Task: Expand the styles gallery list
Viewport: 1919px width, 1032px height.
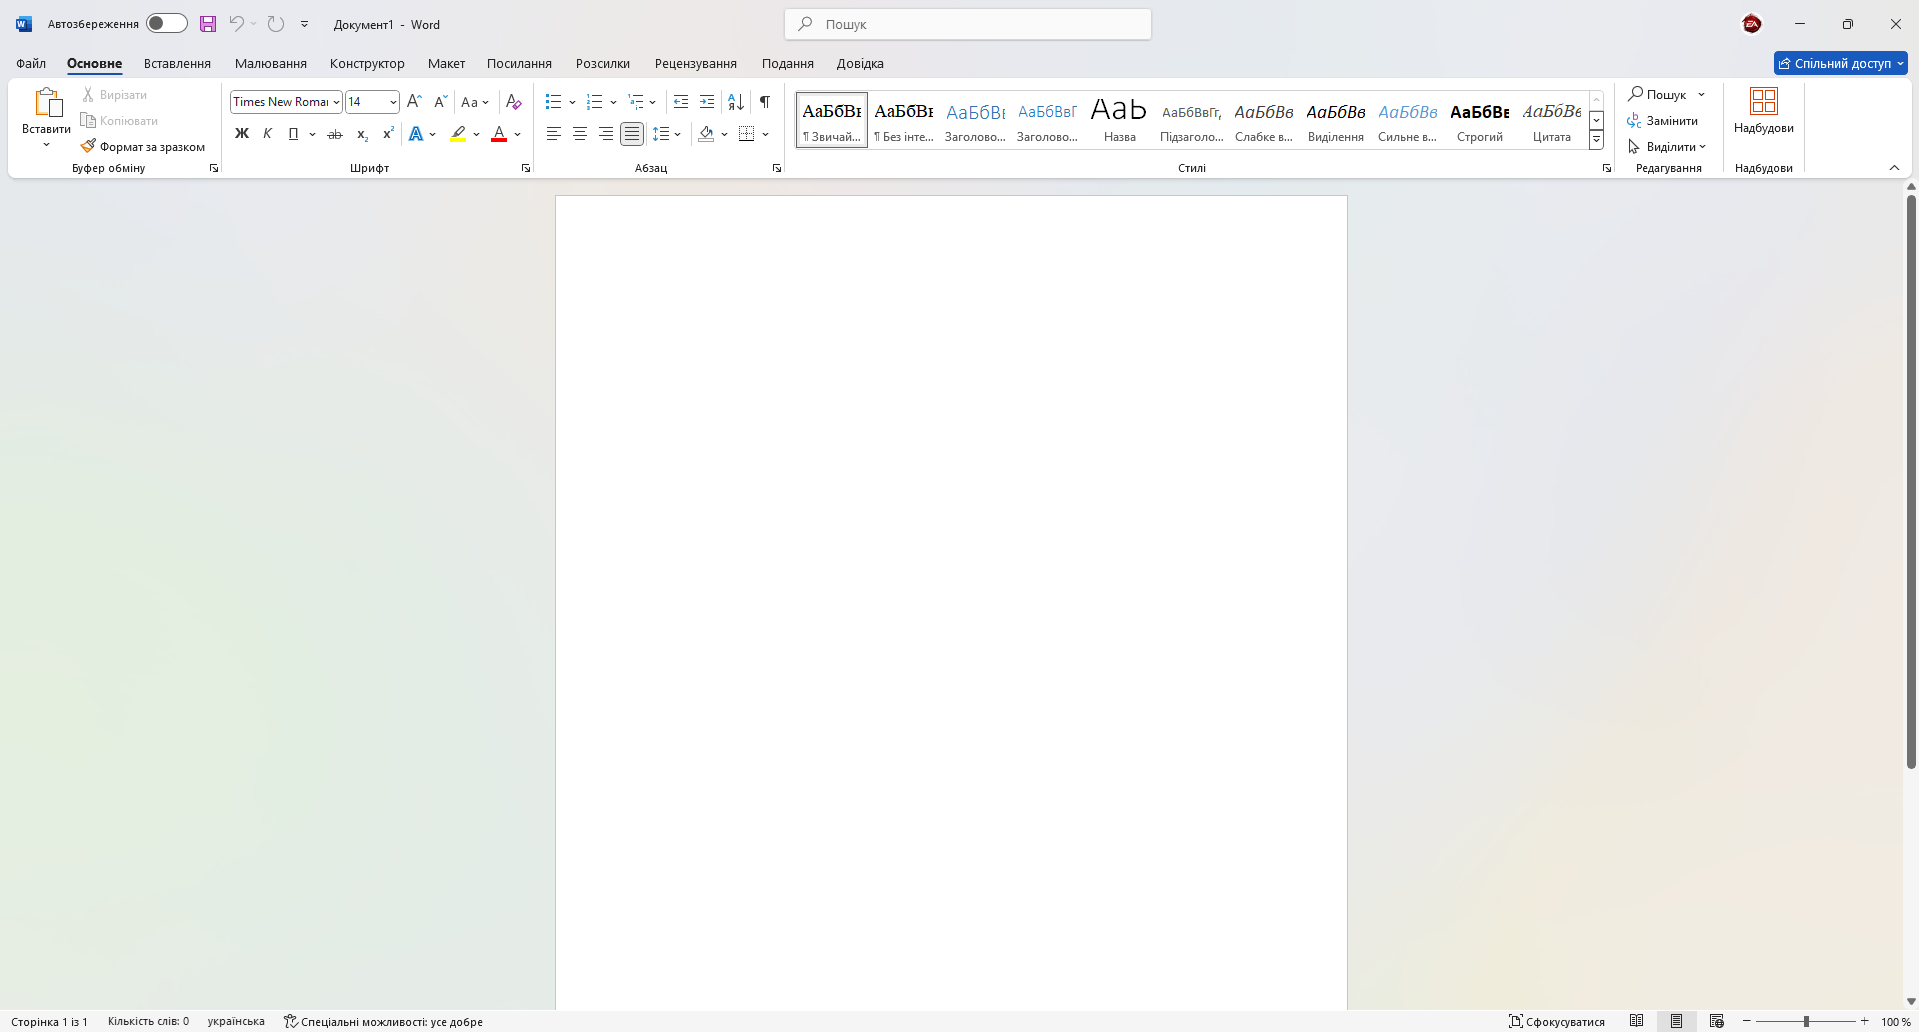Action: point(1597,140)
